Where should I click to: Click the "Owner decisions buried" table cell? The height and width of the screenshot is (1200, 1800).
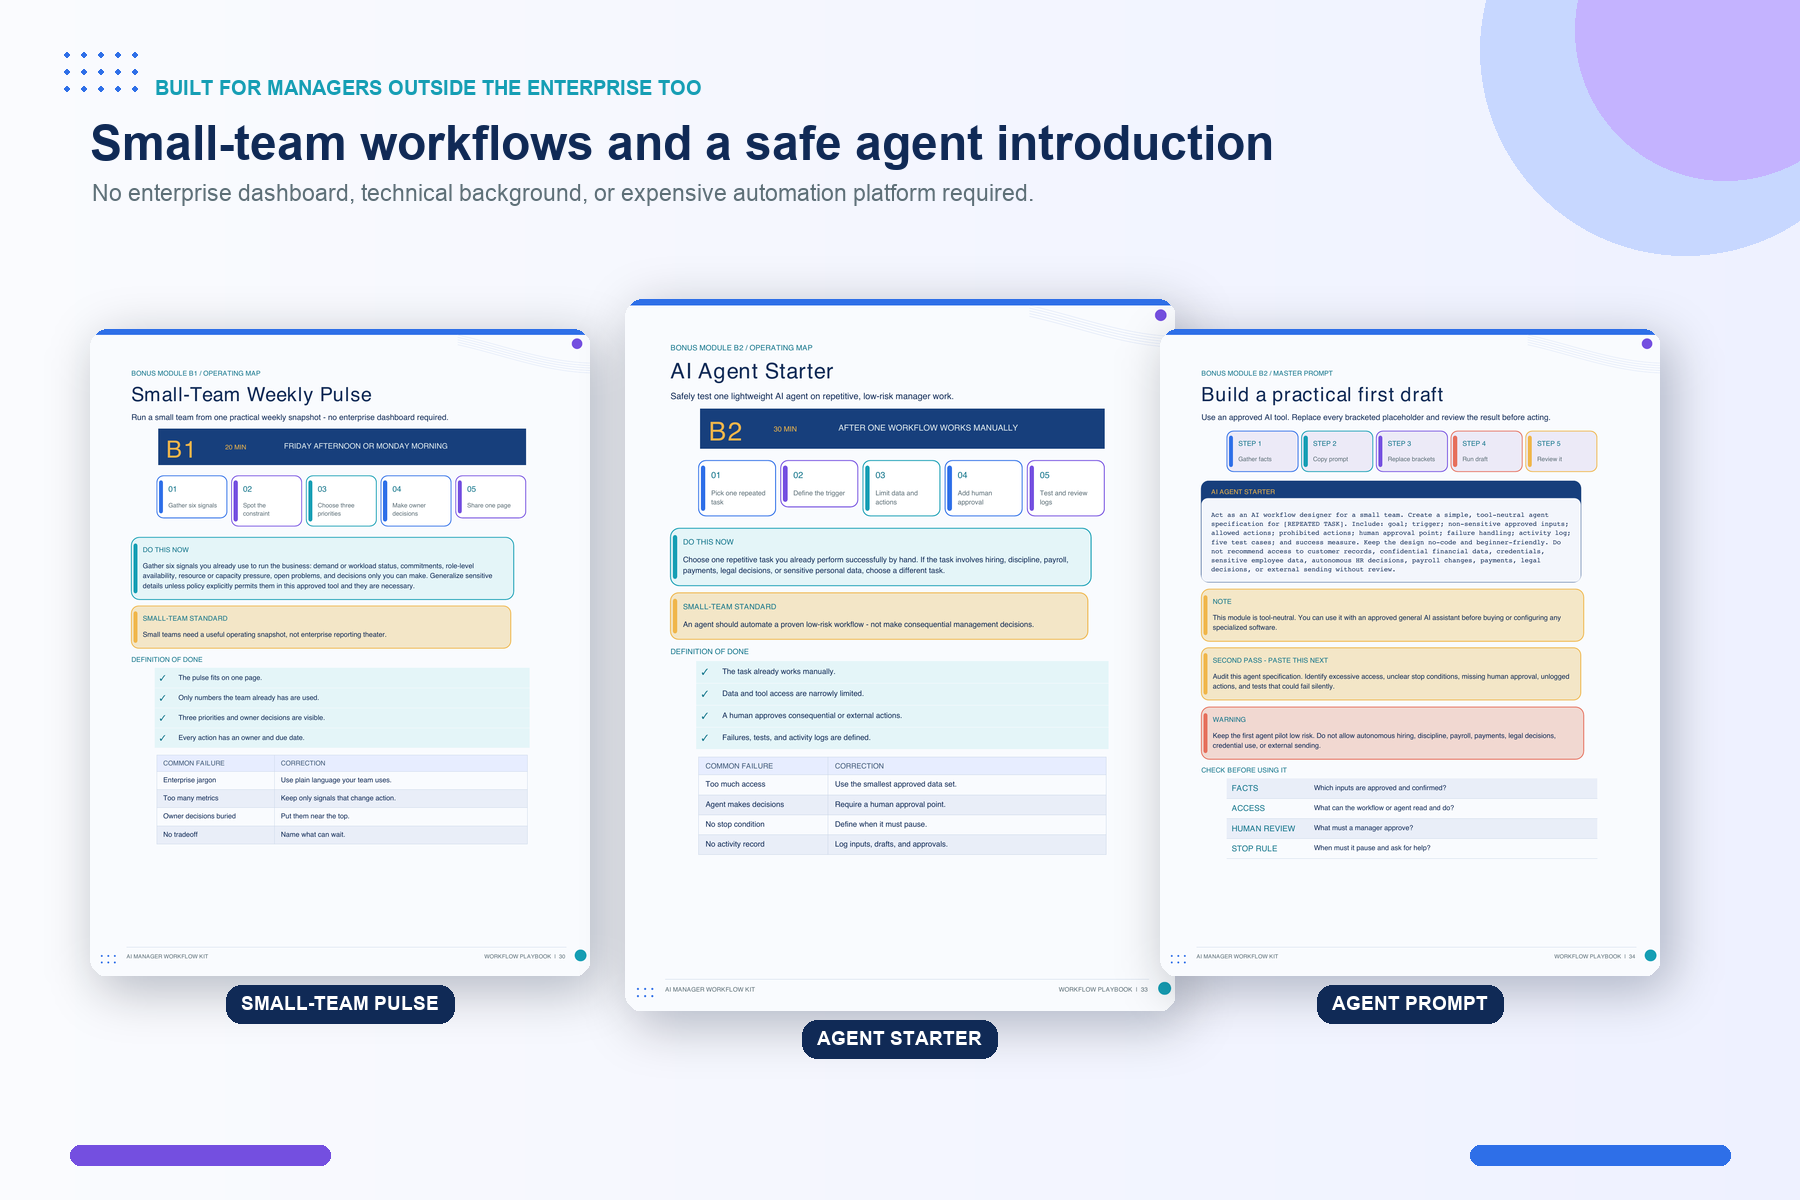[x=215, y=816]
